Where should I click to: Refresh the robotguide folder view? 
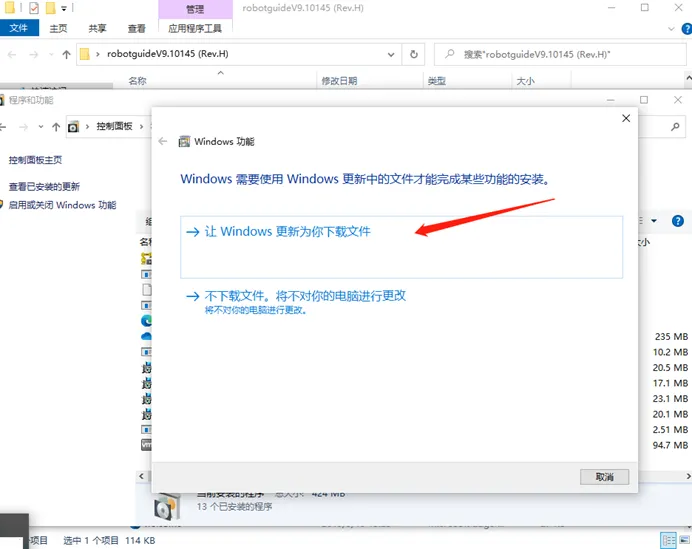click(x=414, y=54)
